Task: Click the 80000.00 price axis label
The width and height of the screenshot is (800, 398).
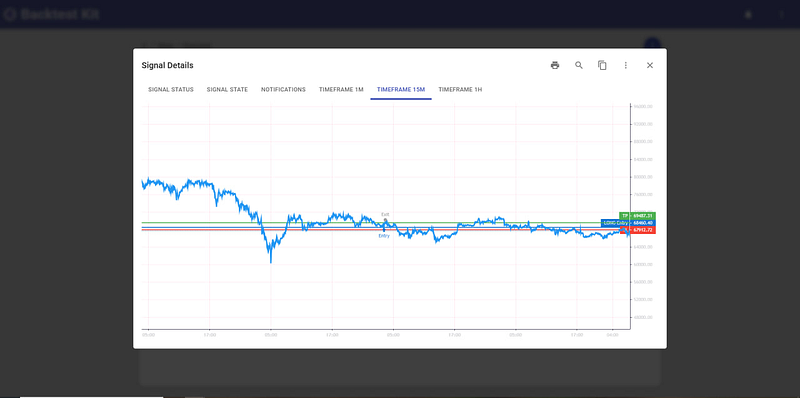Action: (643, 177)
